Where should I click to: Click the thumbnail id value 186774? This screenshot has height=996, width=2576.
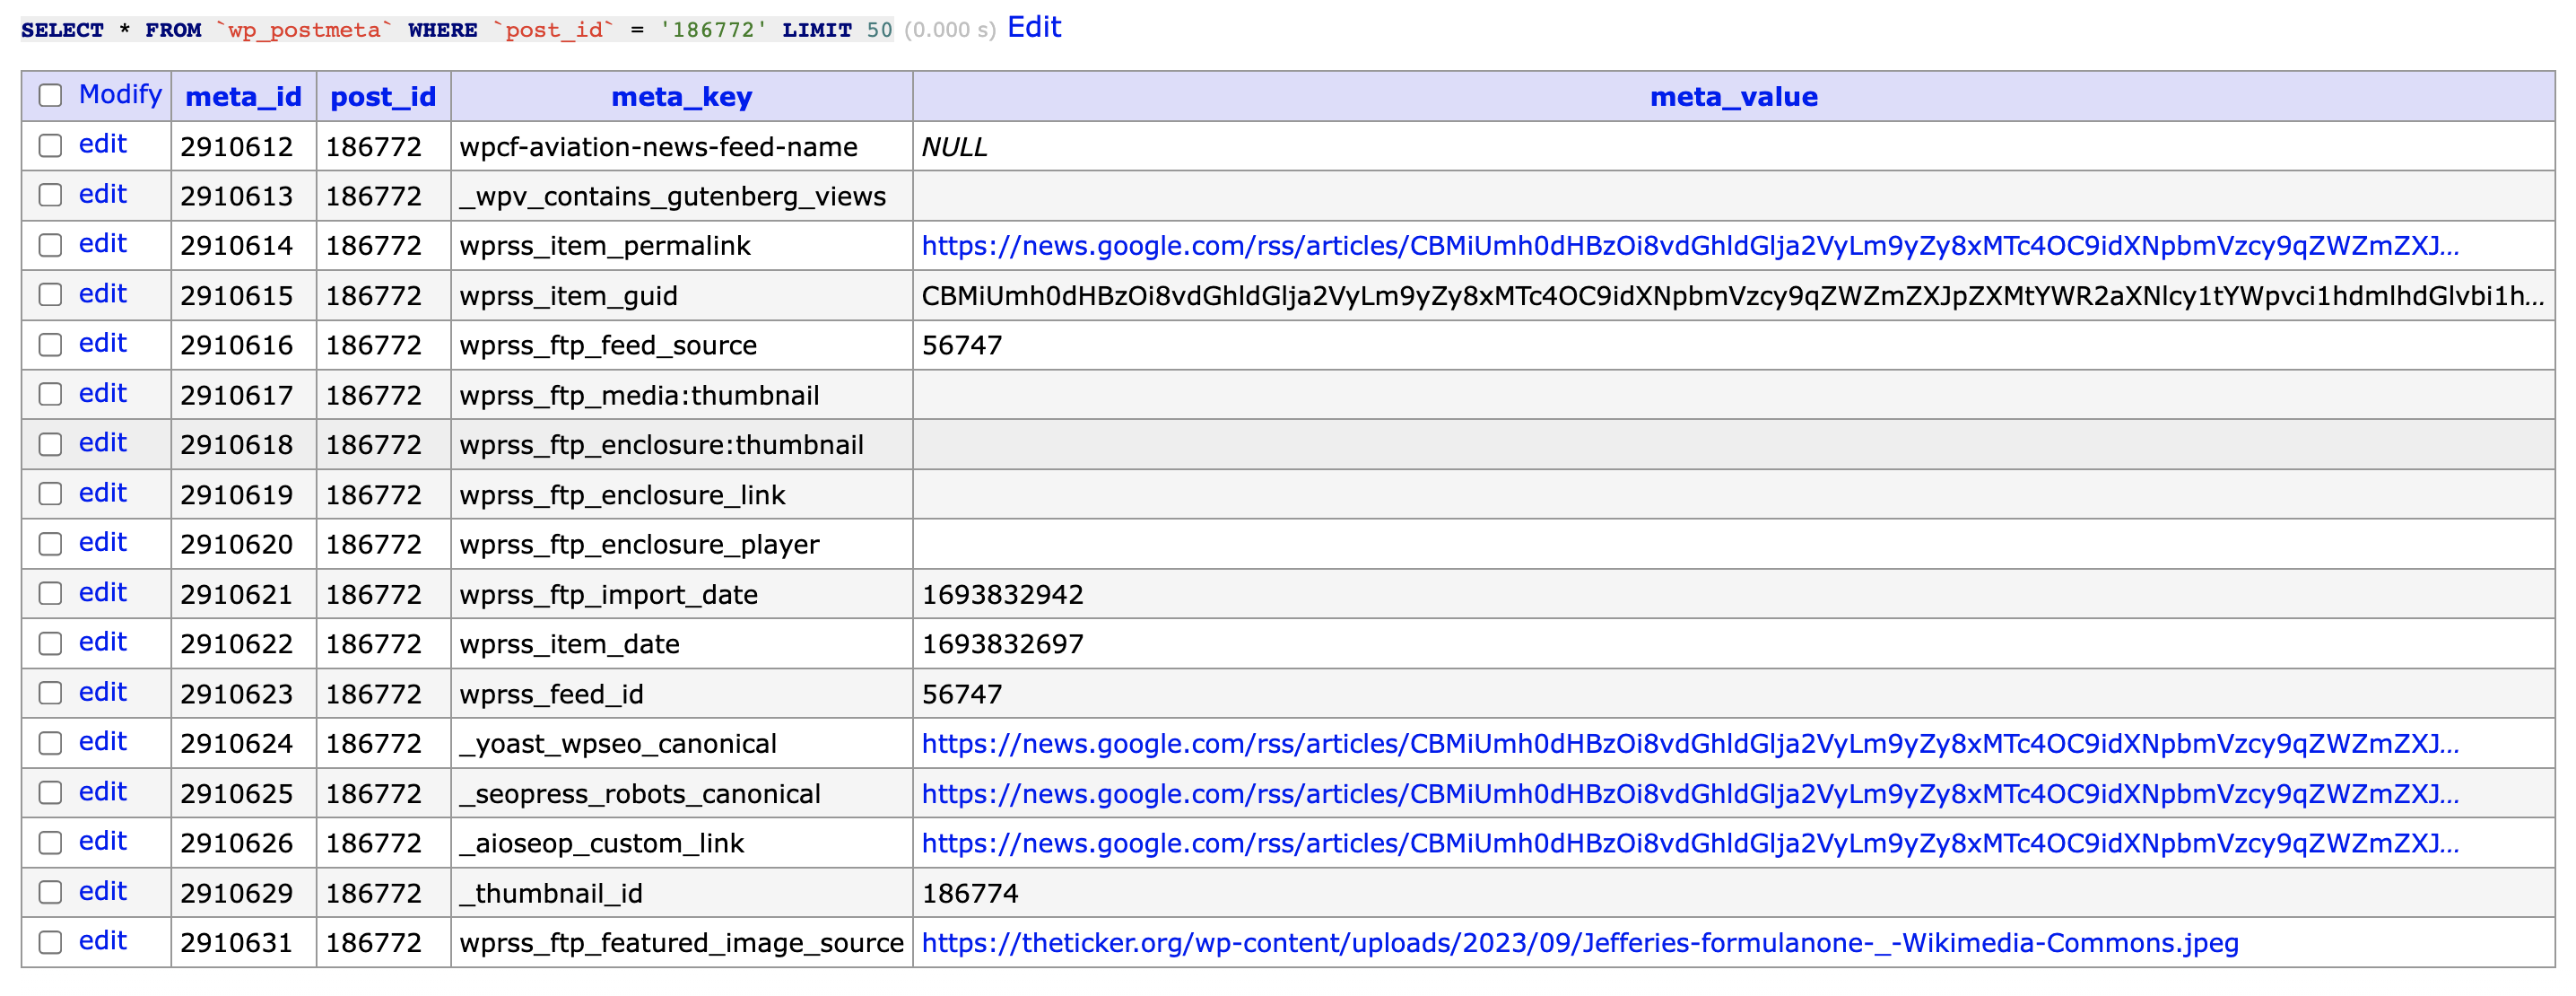point(970,894)
